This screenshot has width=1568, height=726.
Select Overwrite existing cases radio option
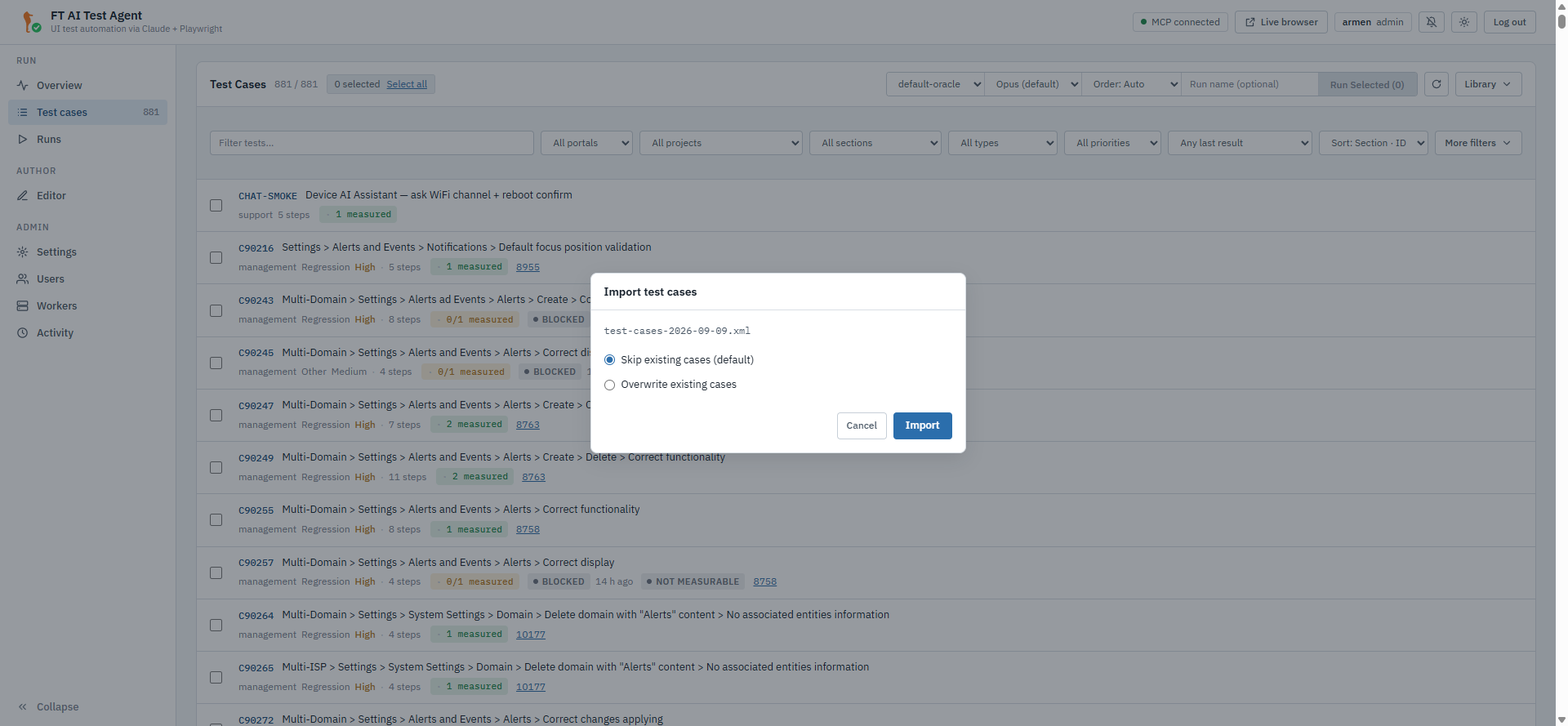tap(610, 384)
